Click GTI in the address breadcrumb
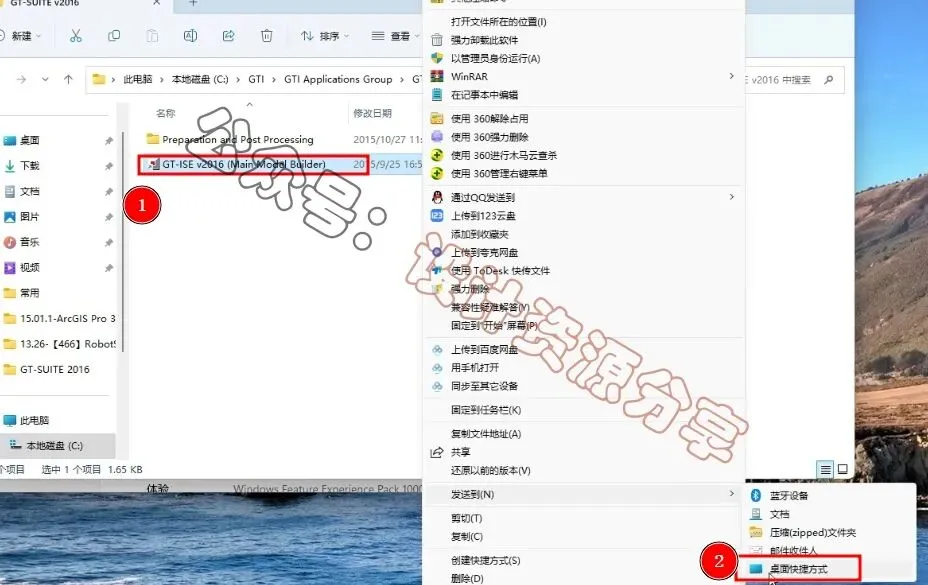The image size is (928, 585). (256, 79)
